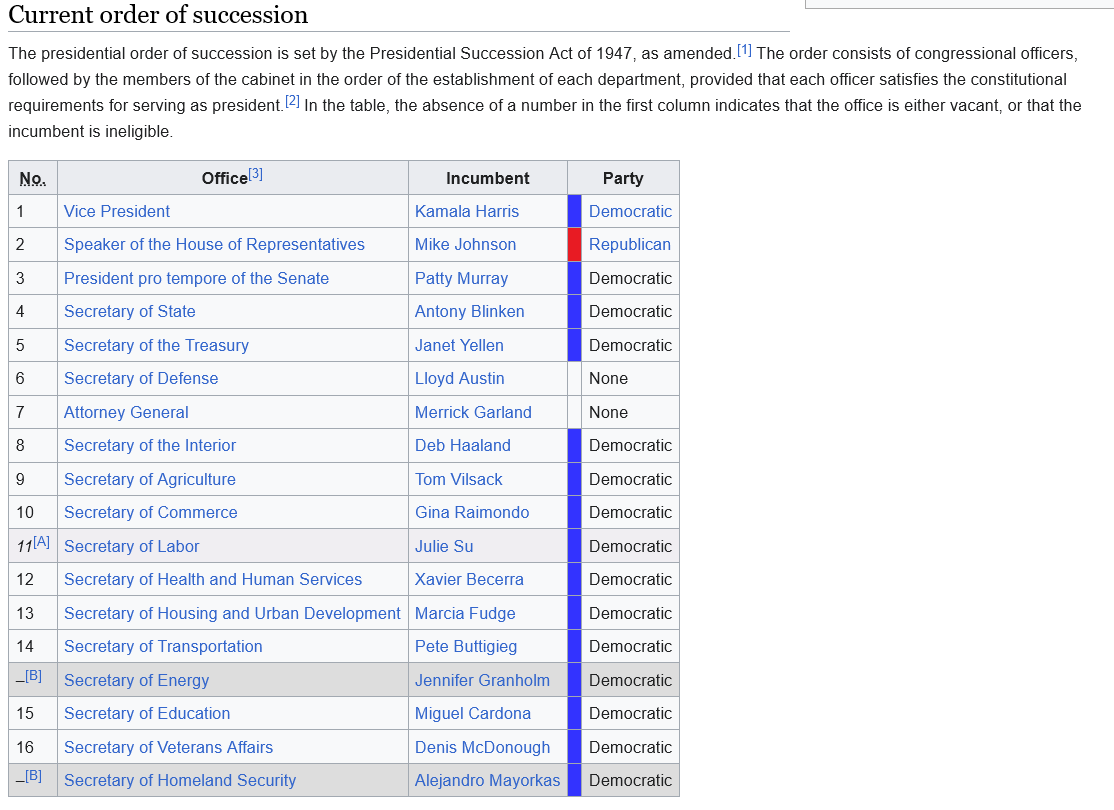
Task: Open Speaker of the House of Representatives link
Action: [x=214, y=244]
